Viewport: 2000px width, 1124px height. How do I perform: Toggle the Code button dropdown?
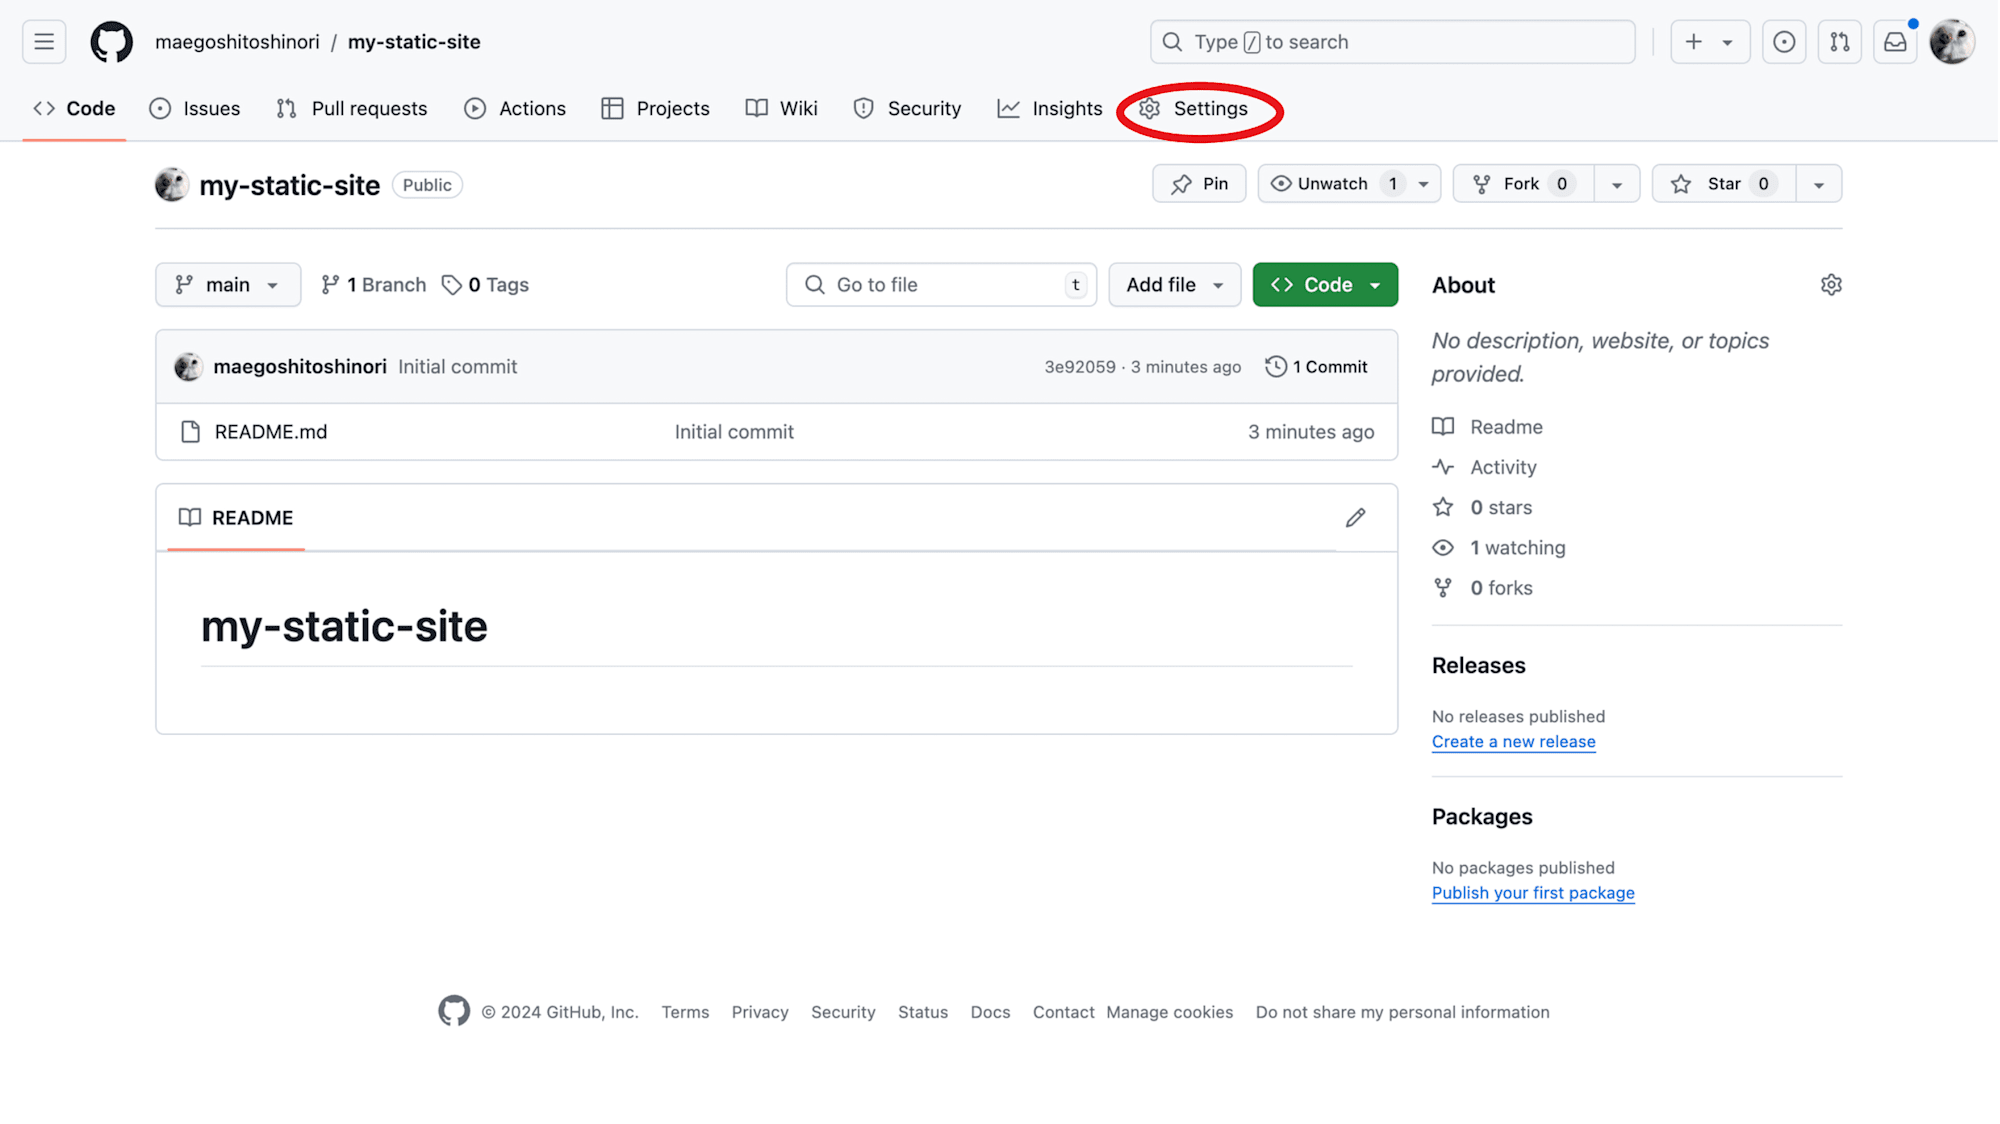click(x=1371, y=284)
